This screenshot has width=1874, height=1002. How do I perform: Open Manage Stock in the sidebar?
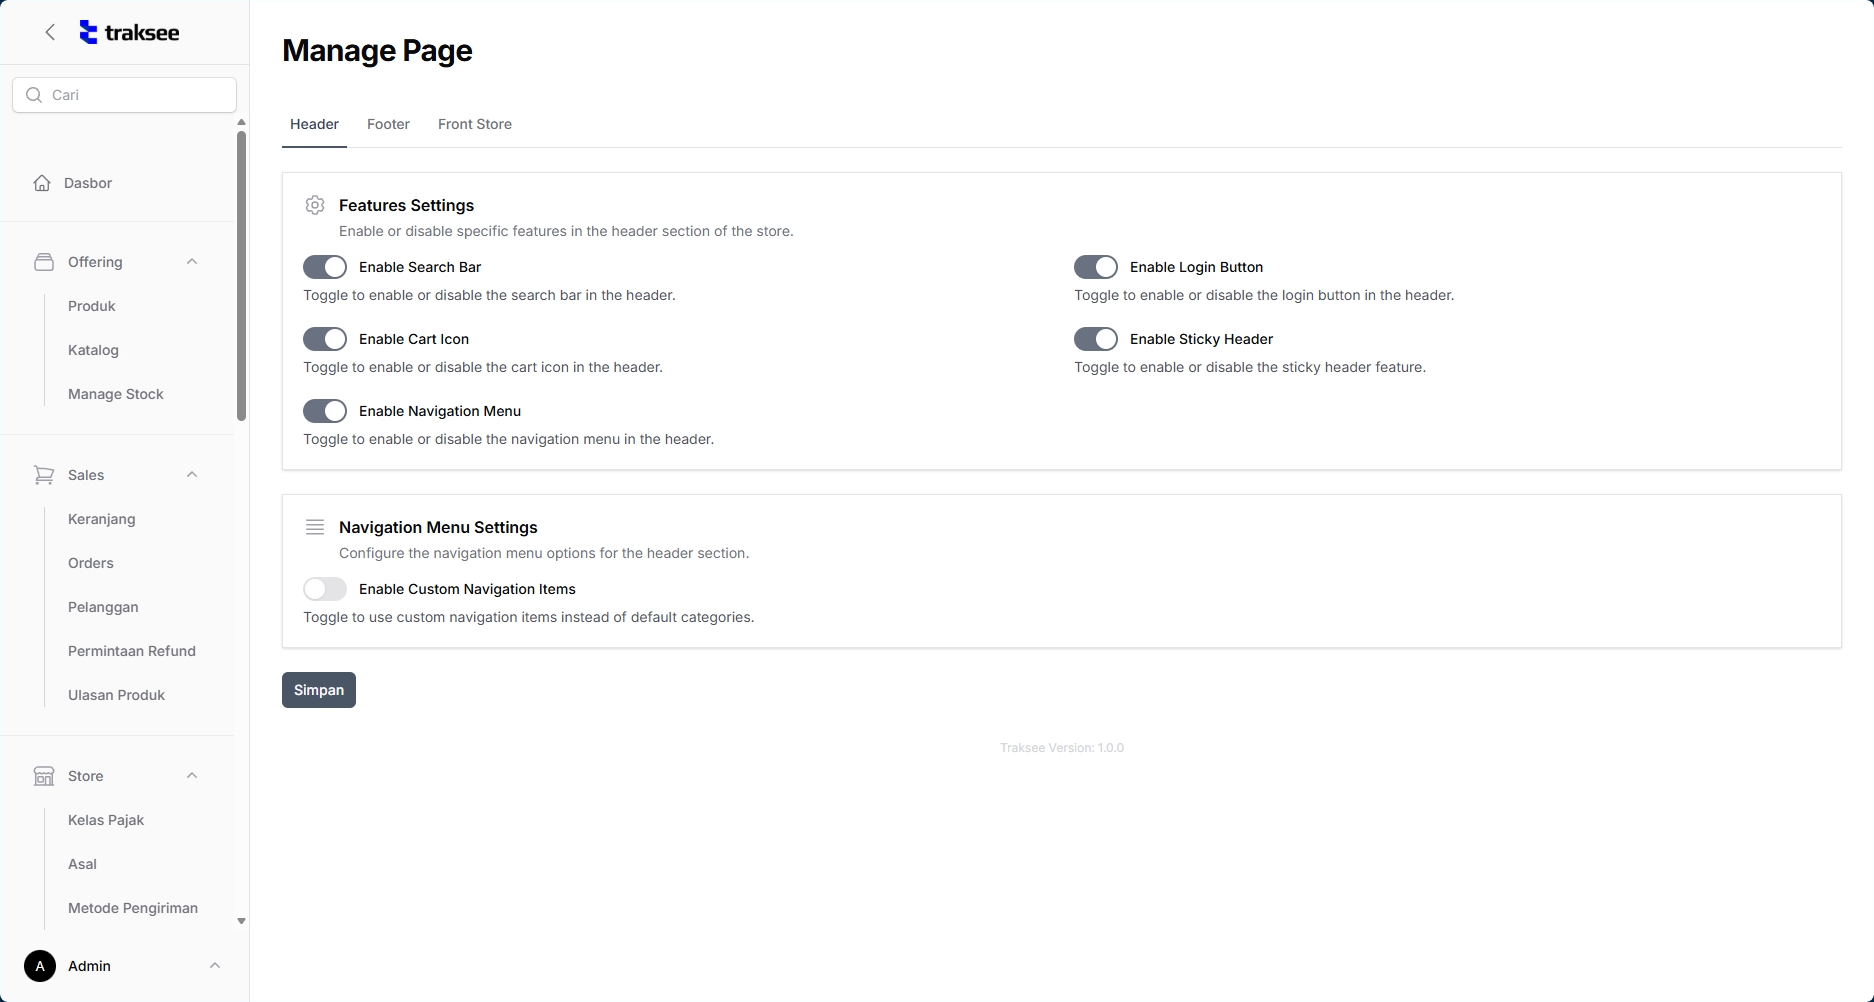(116, 394)
